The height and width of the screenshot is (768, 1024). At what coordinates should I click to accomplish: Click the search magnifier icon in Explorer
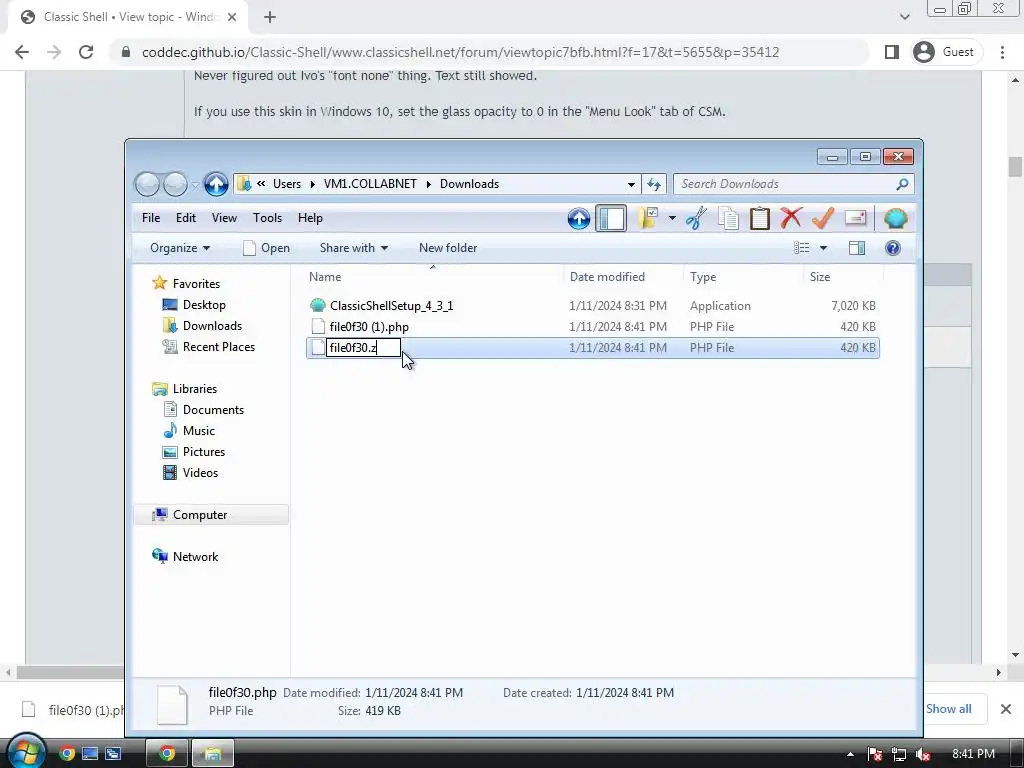pos(902,184)
